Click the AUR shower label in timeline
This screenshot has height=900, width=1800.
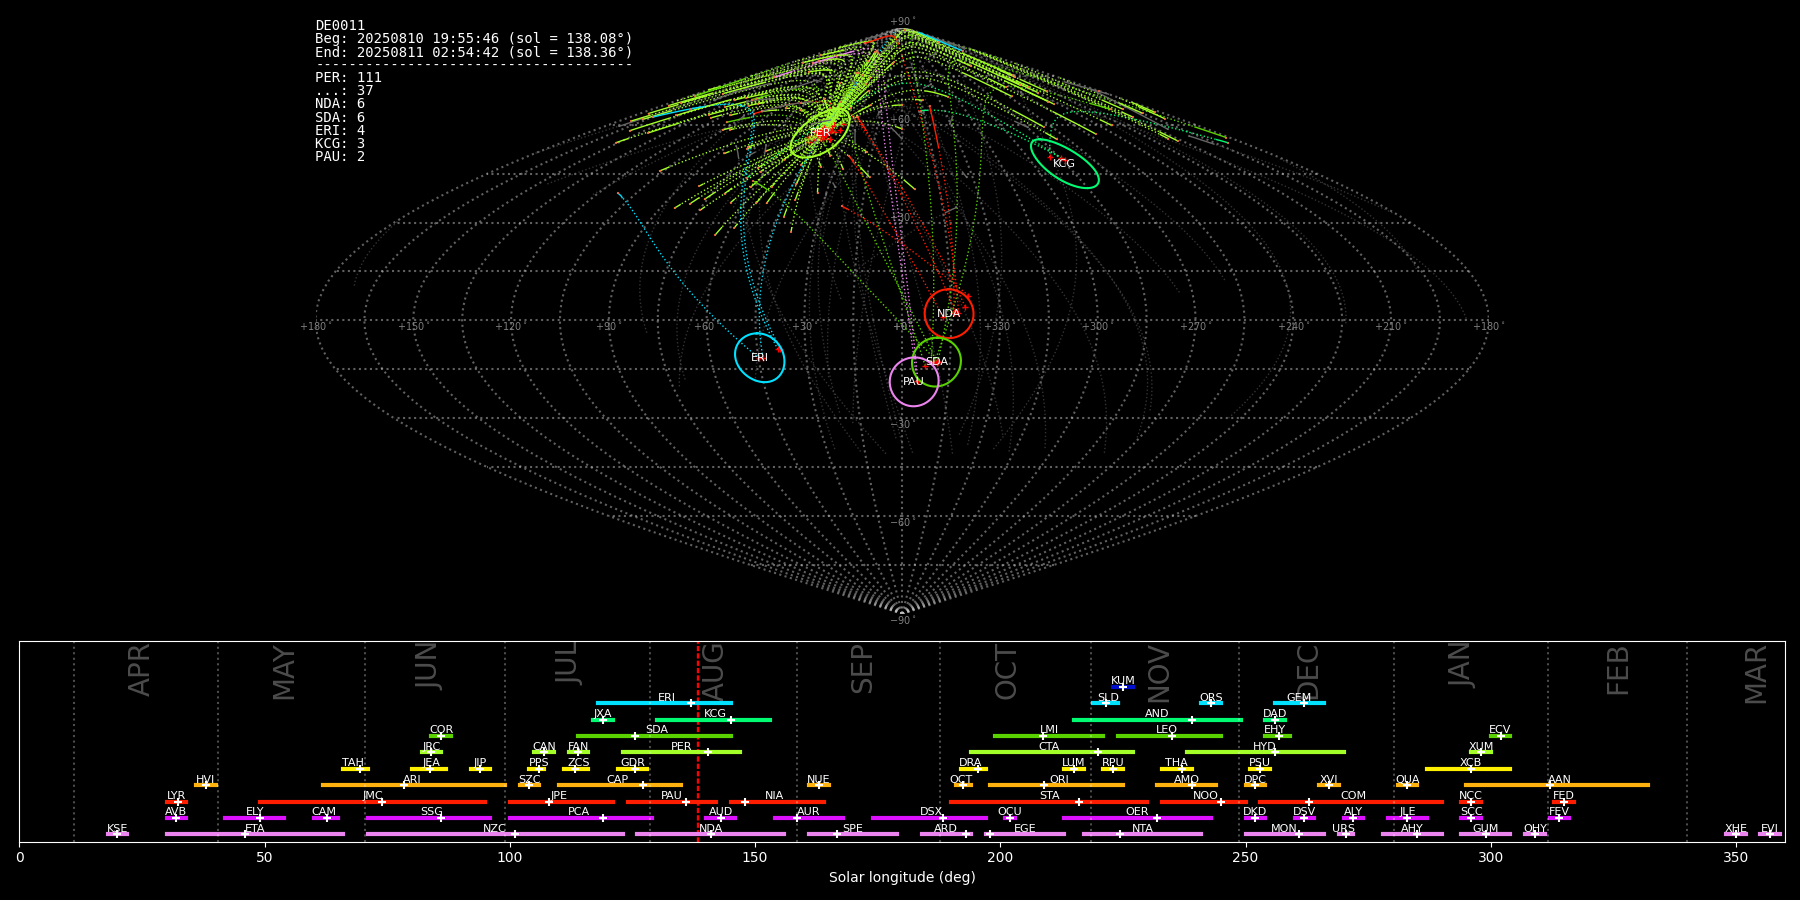click(x=808, y=812)
